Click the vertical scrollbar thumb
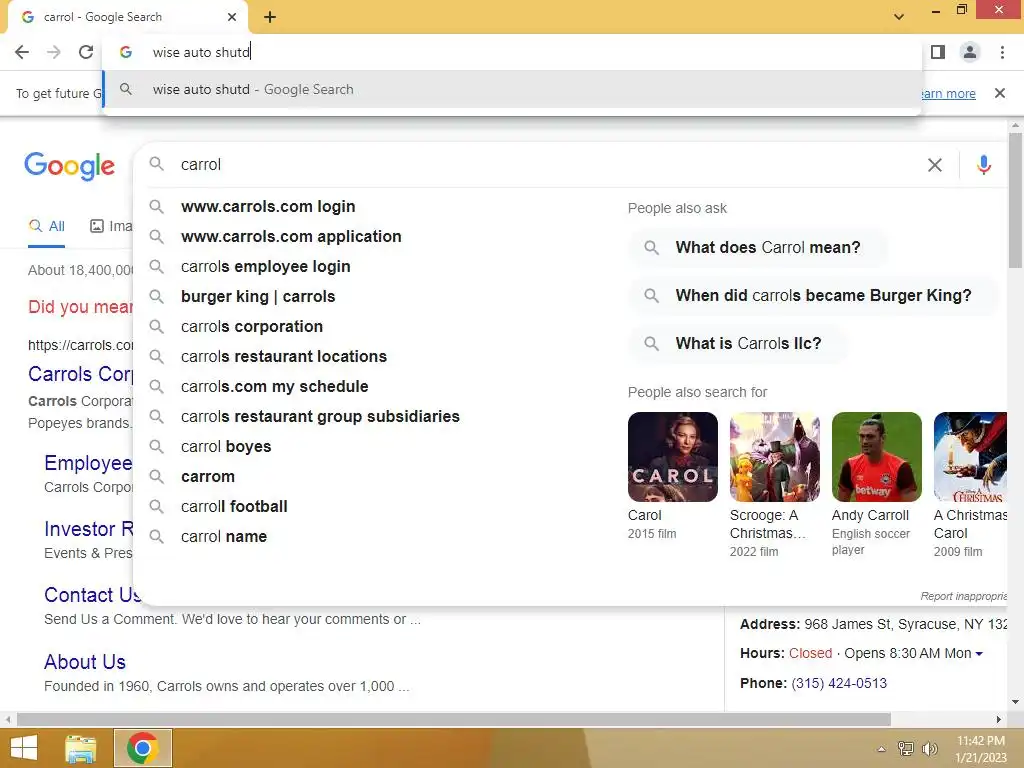Viewport: 1024px width, 768px height. pyautogui.click(x=1015, y=200)
